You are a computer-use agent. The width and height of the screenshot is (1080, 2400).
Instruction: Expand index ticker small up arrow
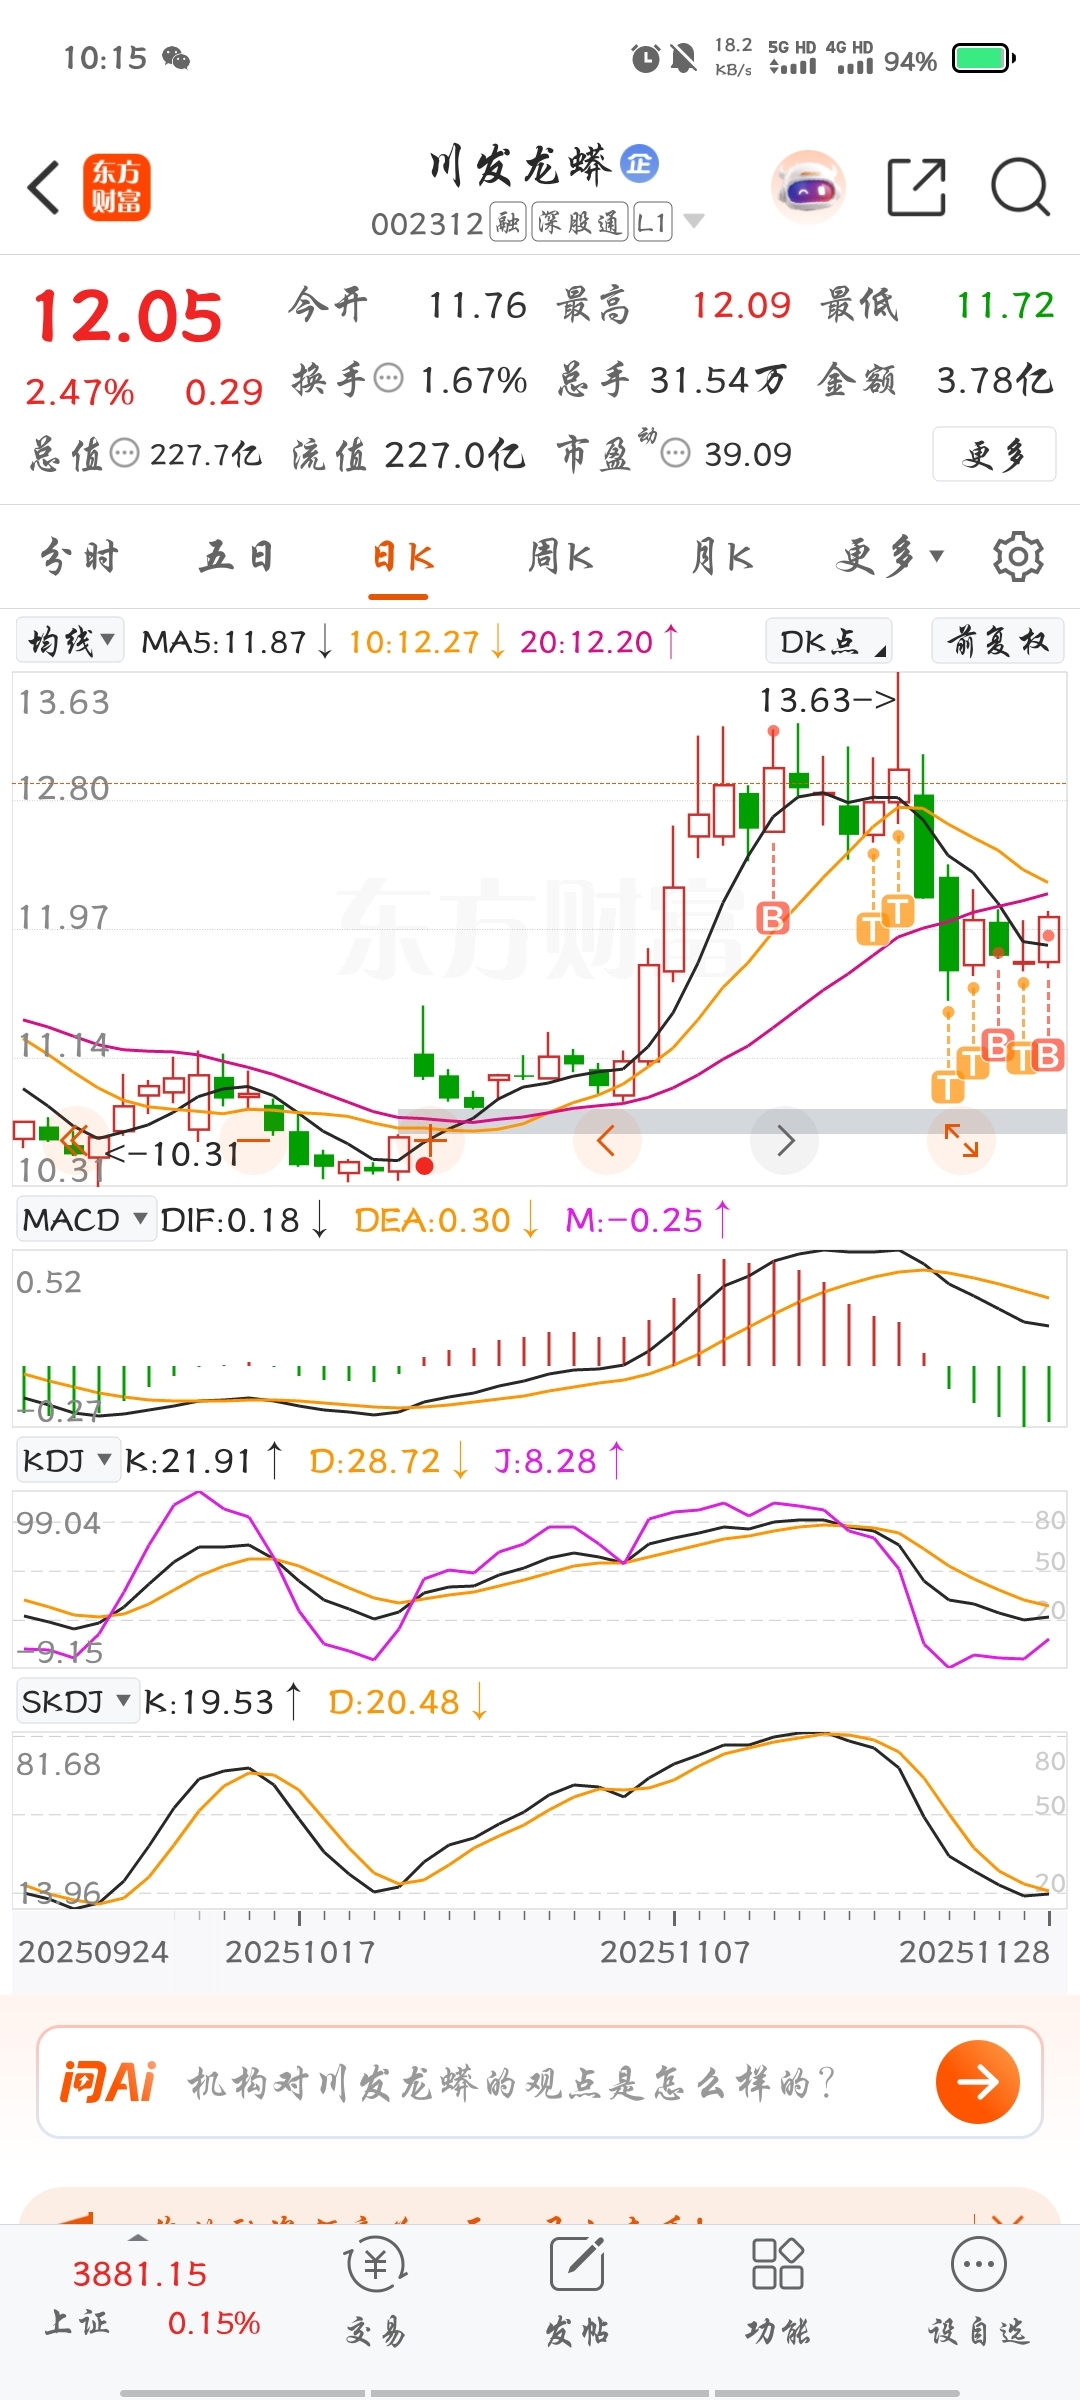coord(138,2238)
